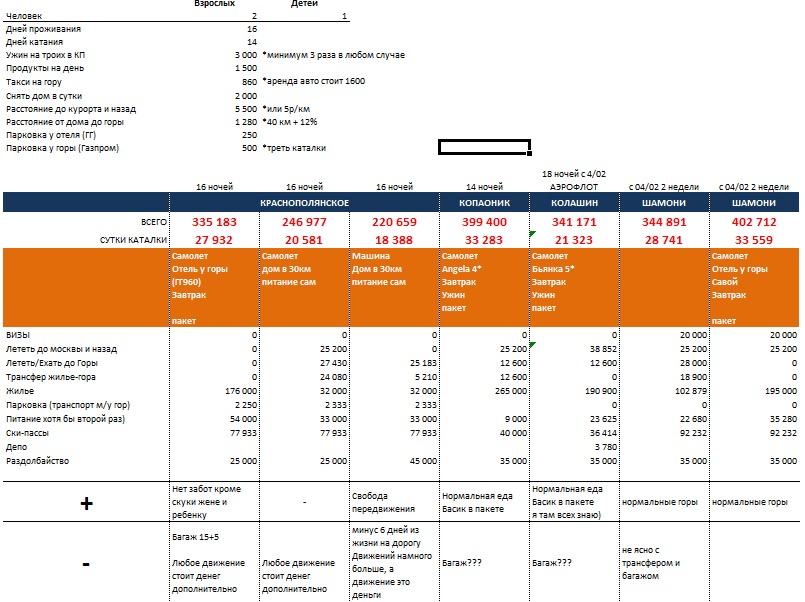This screenshot has width=805, height=602.
Task: Click the red total 220 659
Action: click(x=394, y=222)
